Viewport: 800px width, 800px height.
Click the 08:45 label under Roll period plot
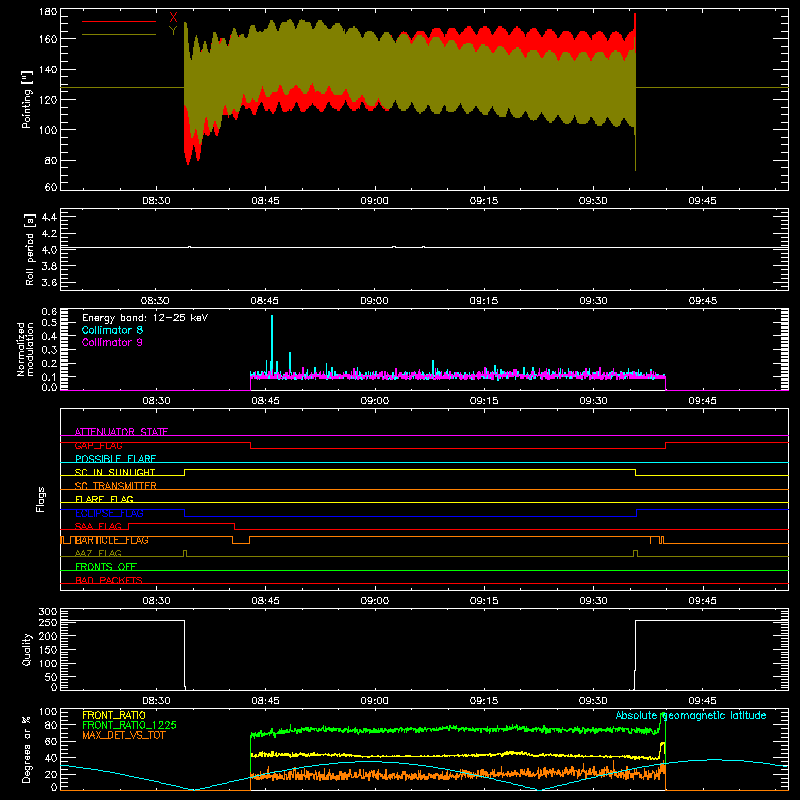265,301
